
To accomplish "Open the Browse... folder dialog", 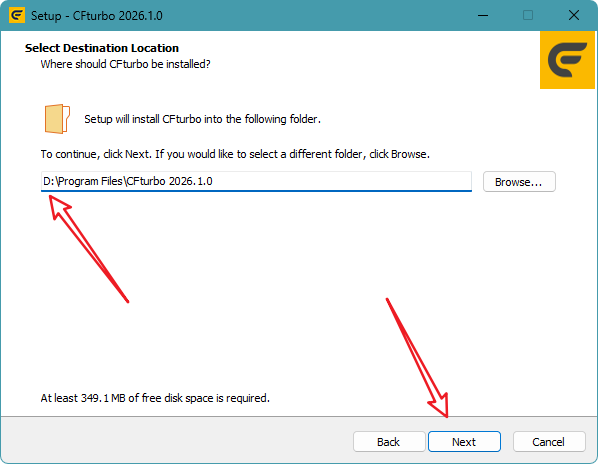I will tap(519, 181).
